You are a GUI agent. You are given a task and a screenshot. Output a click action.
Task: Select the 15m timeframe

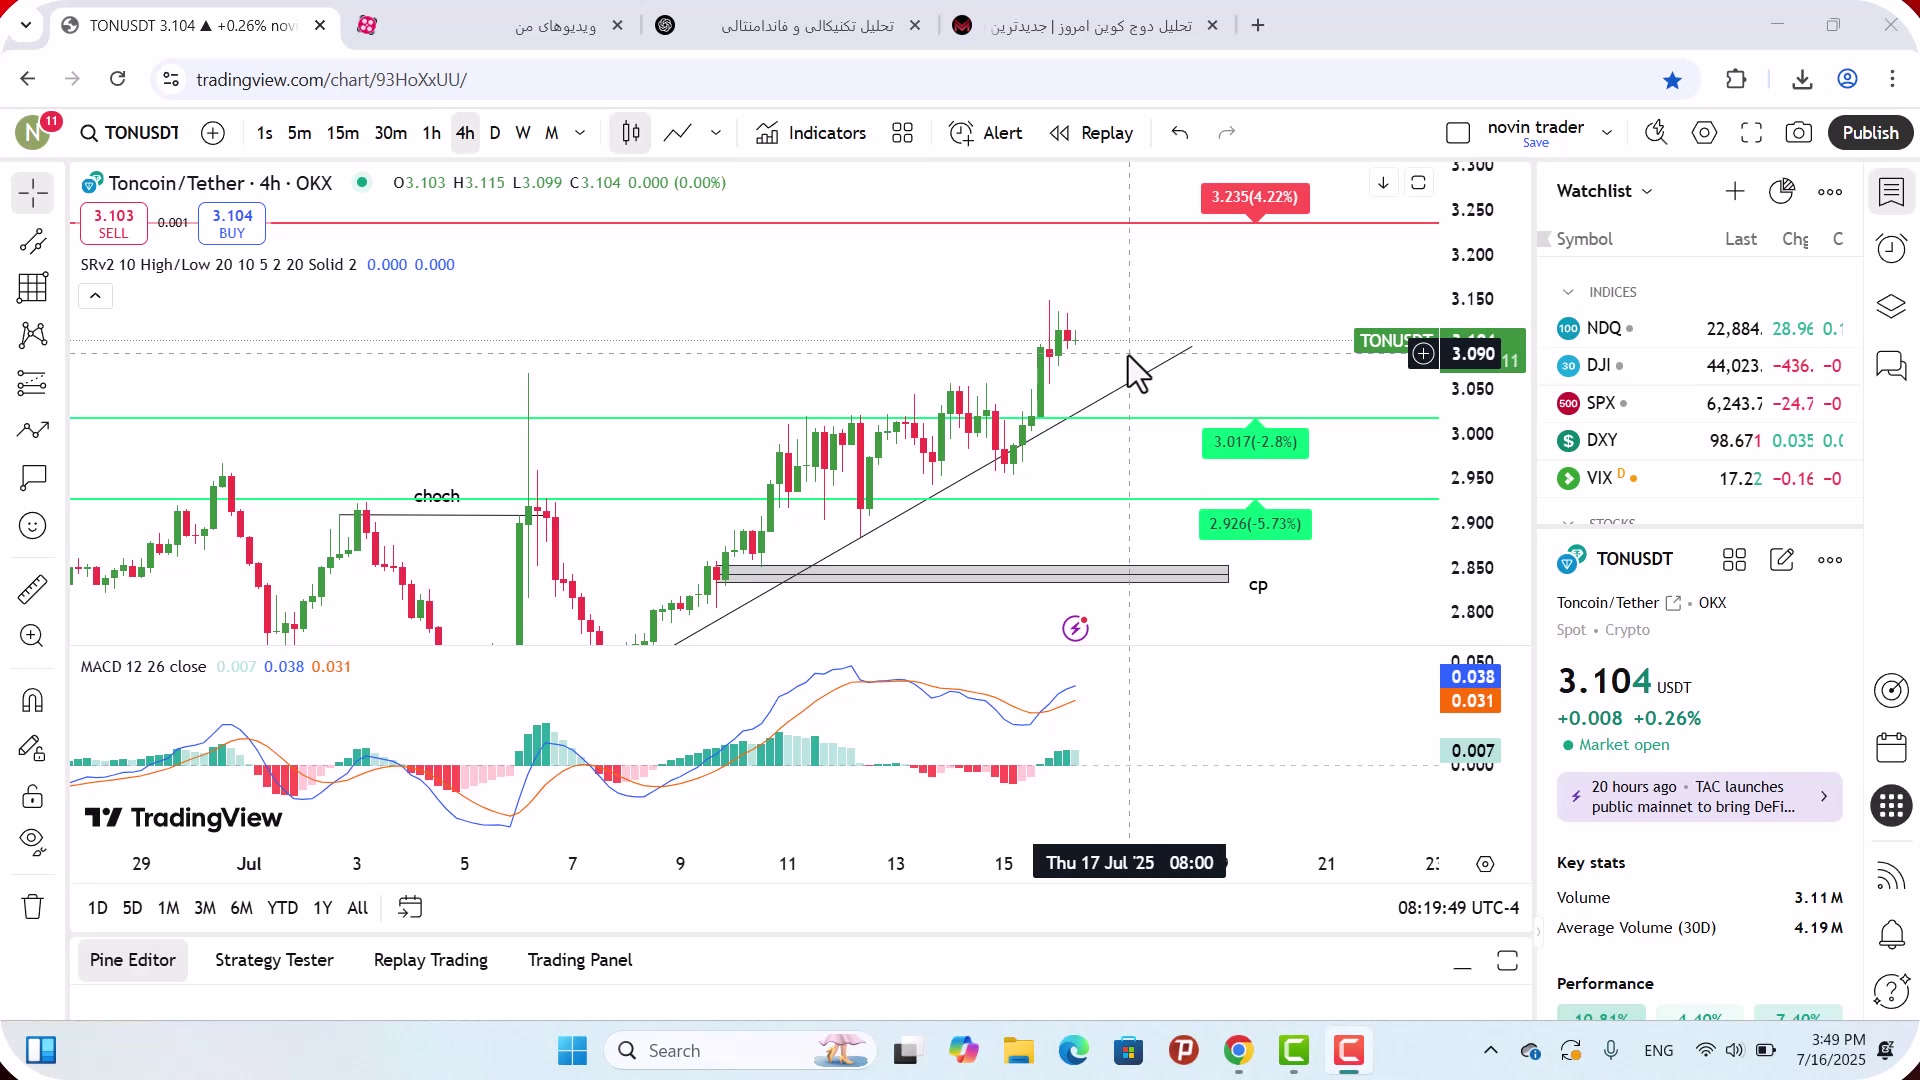point(343,133)
